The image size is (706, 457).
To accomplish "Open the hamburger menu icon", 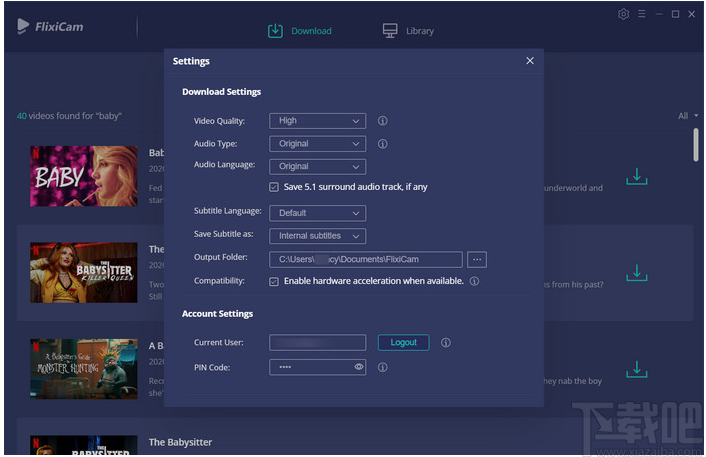I will tap(642, 14).
